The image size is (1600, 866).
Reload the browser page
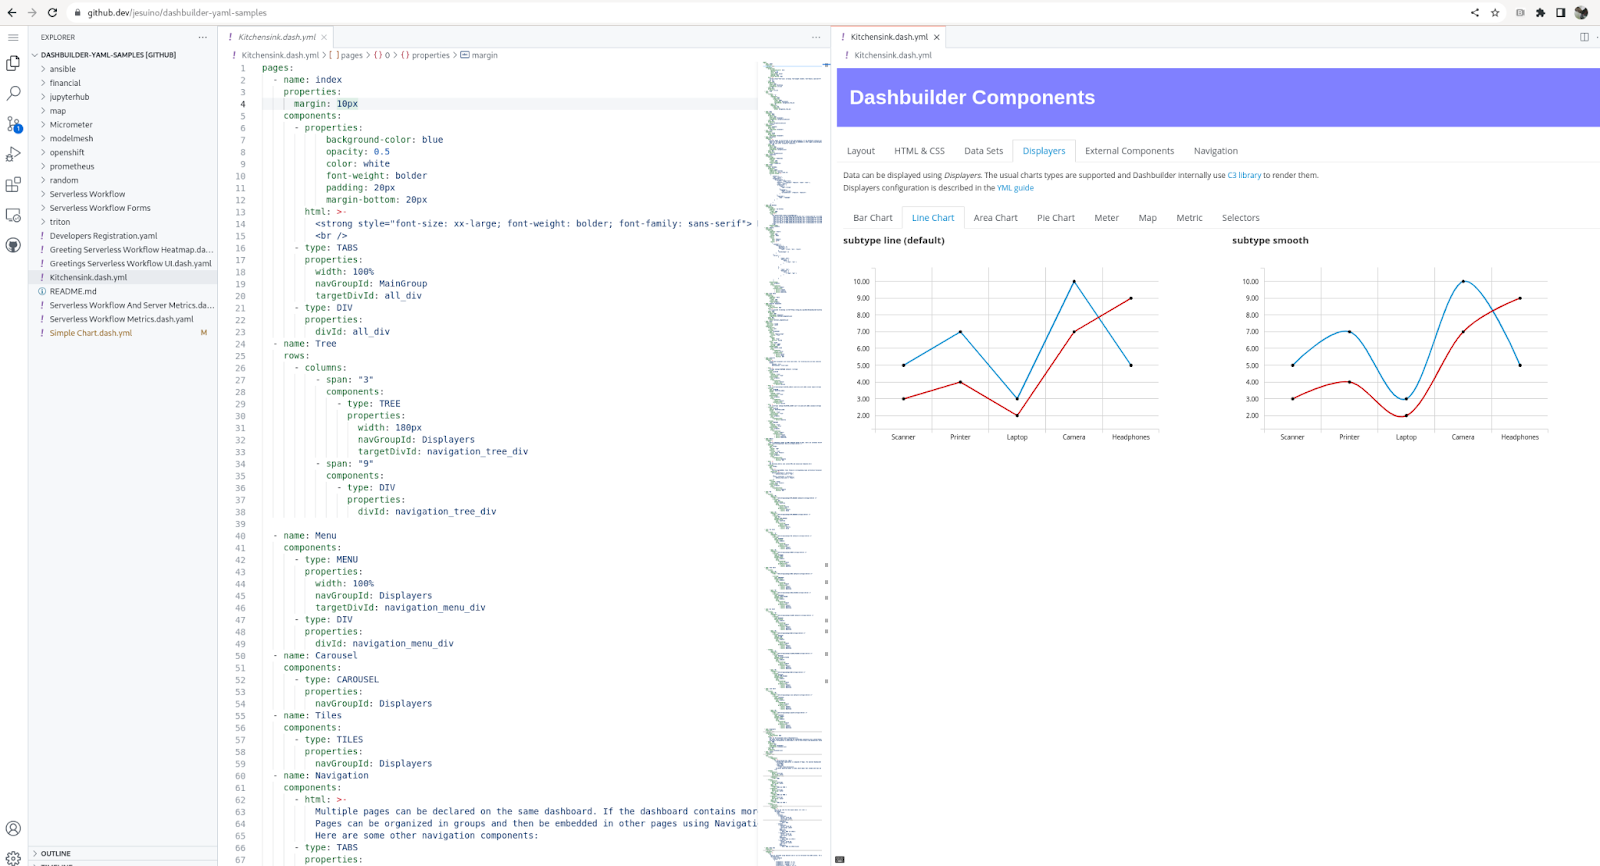point(52,13)
